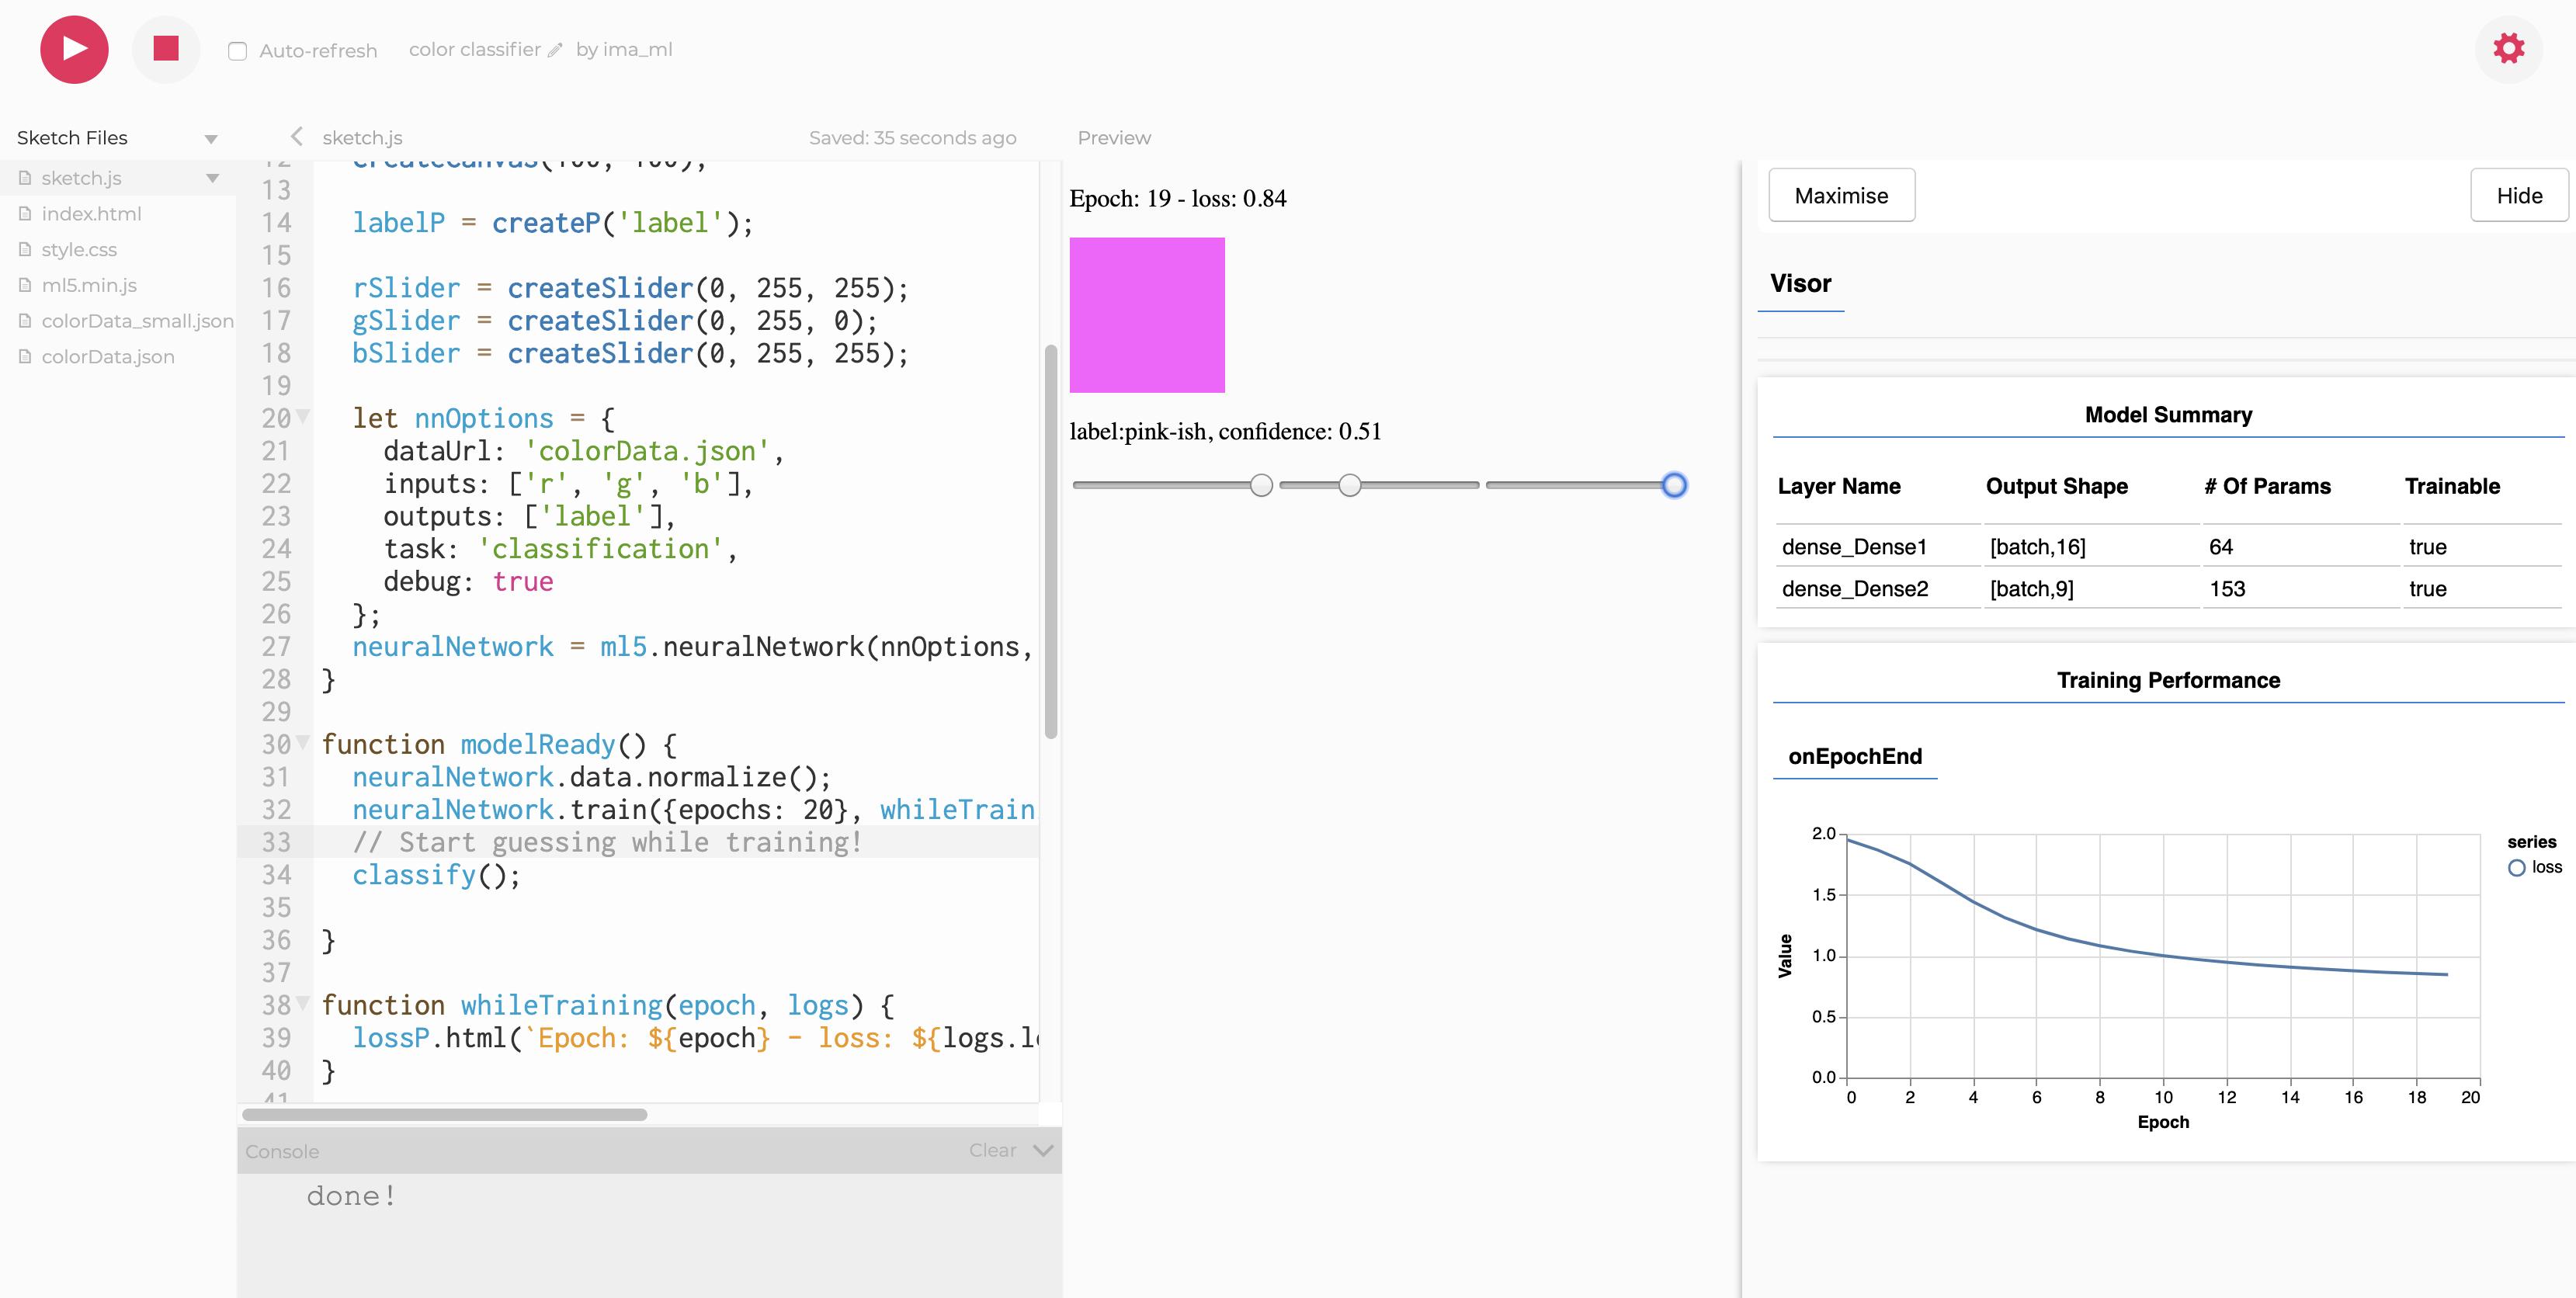The image size is (2576, 1298).
Task: Click the red slider handle
Action: [1261, 485]
